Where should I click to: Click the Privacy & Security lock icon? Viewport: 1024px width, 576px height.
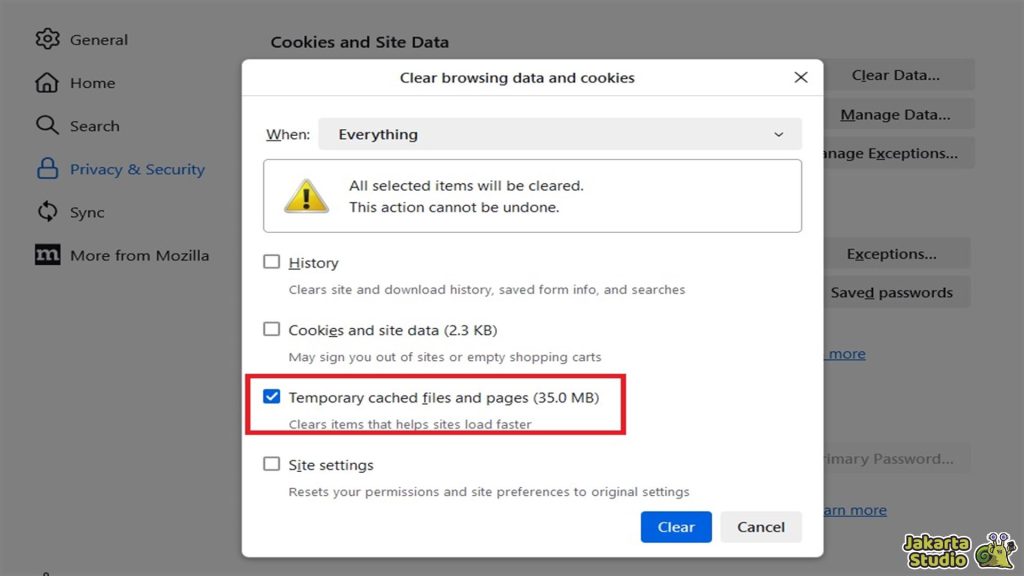(47, 169)
